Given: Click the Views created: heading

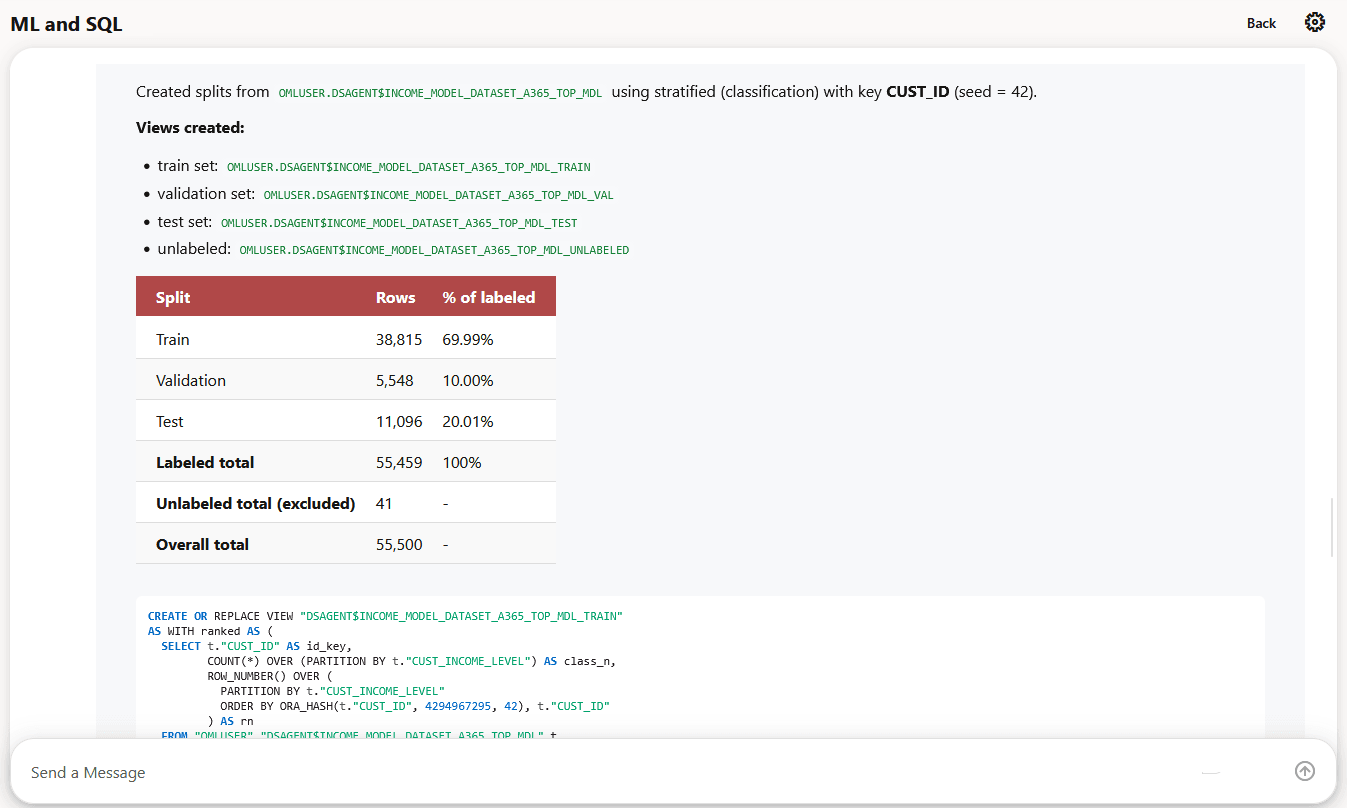Looking at the screenshot, I should (190, 128).
